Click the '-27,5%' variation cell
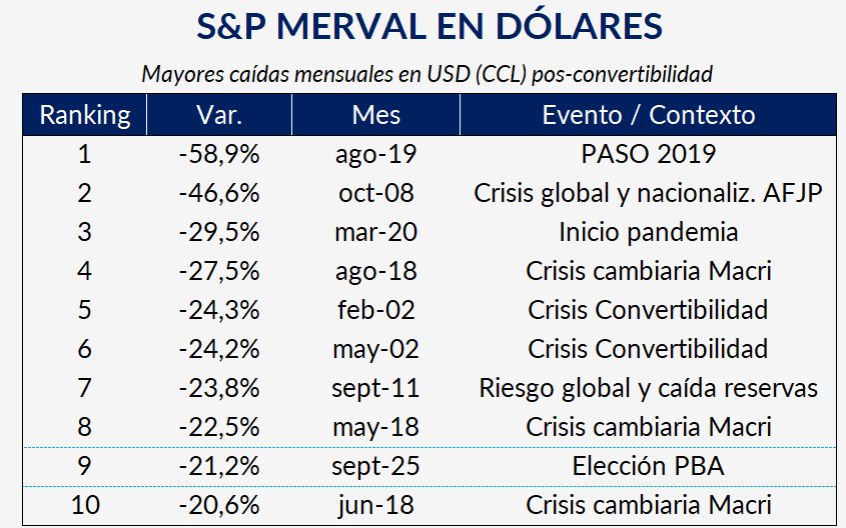The image size is (846, 528). point(220,271)
